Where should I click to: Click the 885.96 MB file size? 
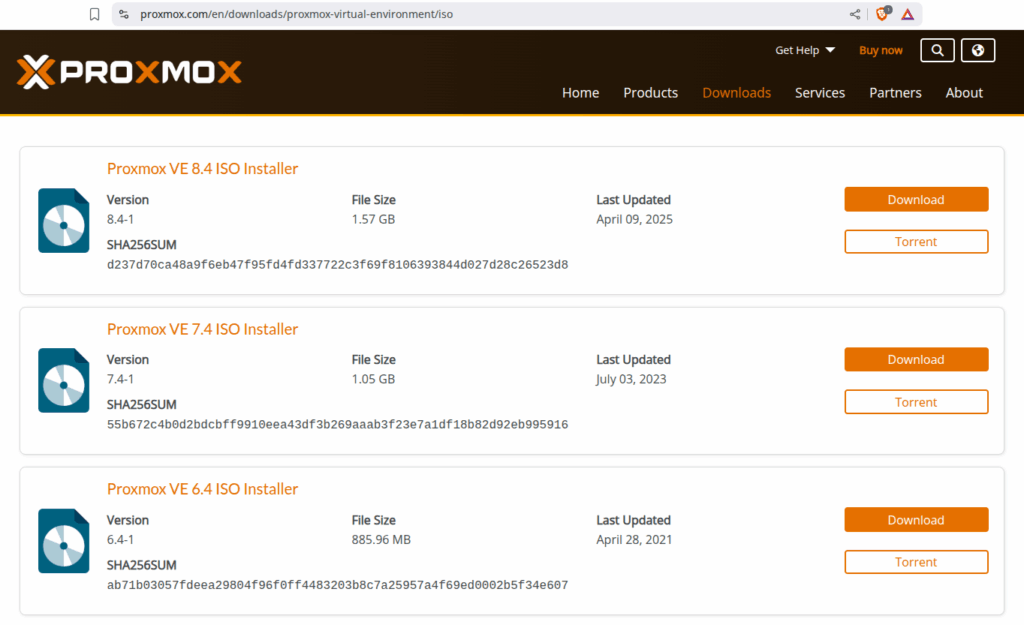click(x=381, y=540)
